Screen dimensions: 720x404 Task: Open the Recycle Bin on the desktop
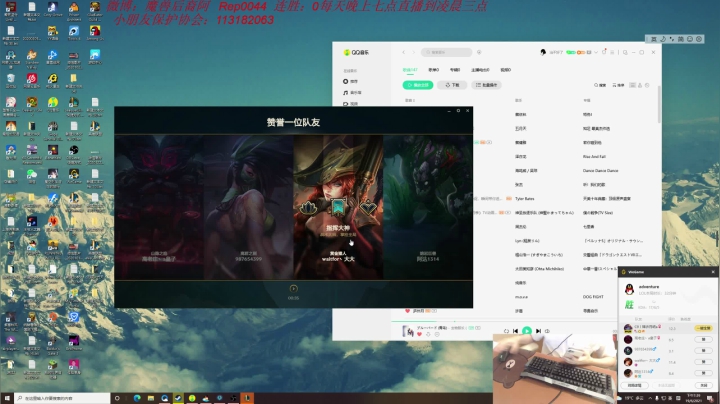pyautogui.click(x=11, y=81)
